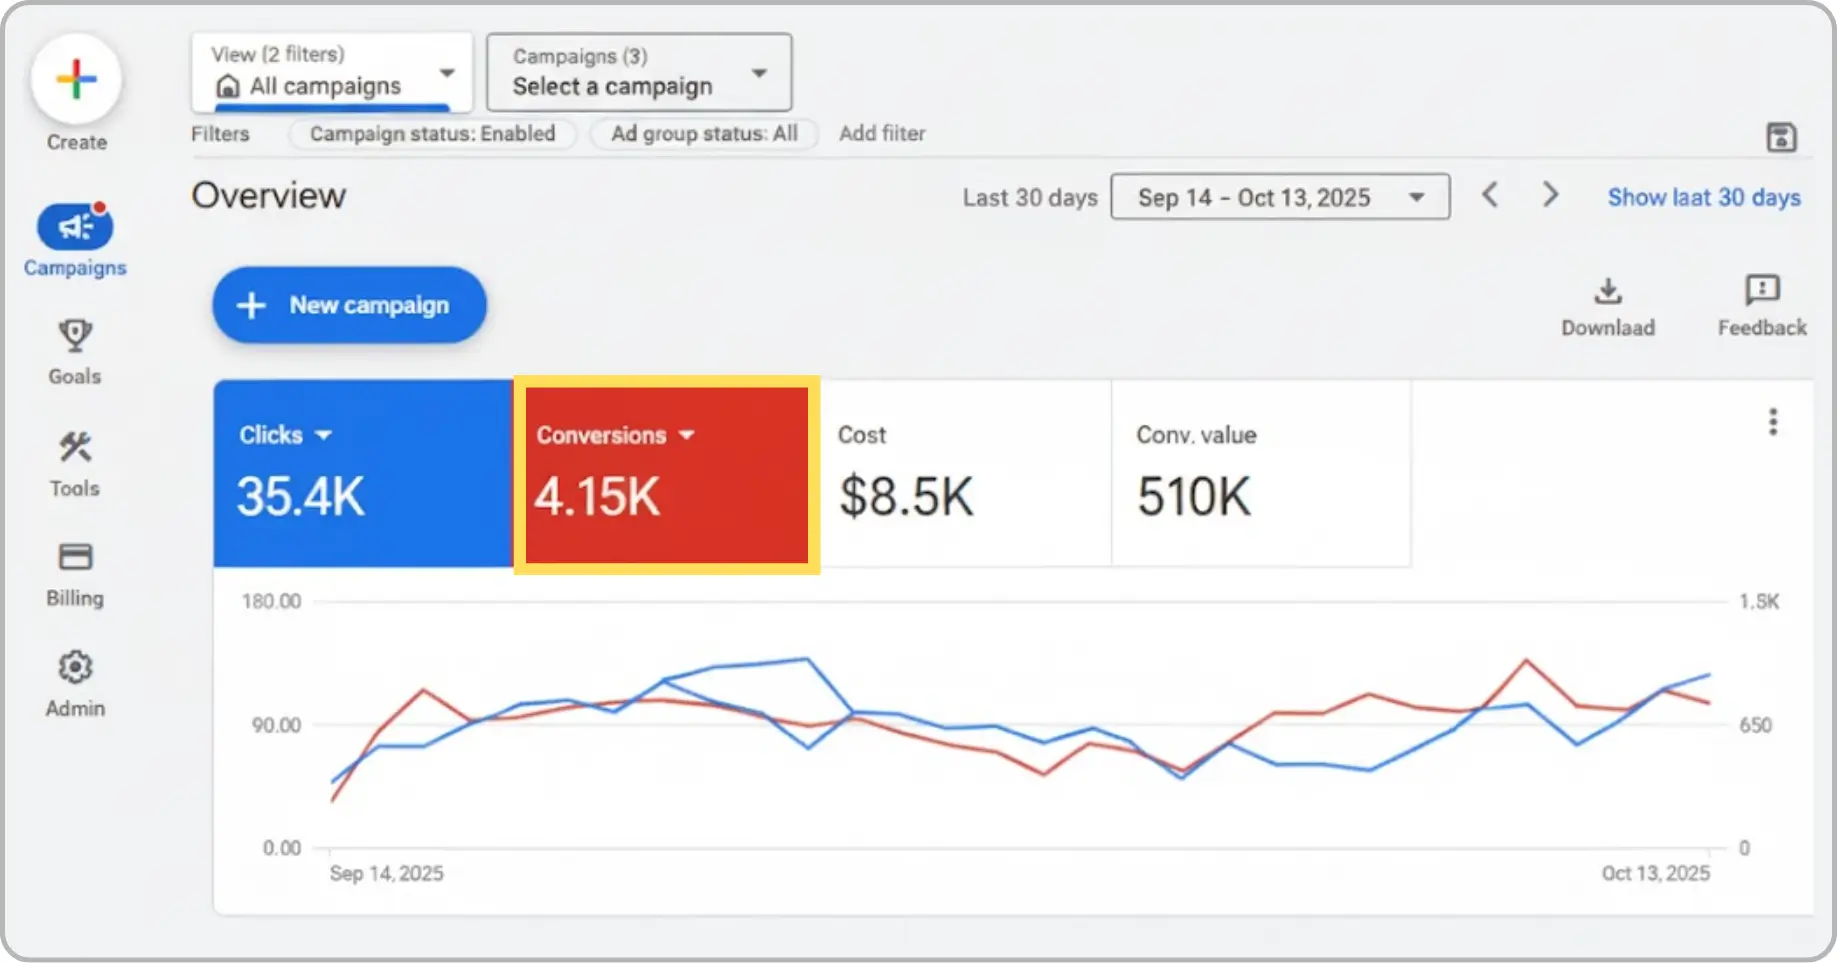Click the 180.00 axis value
This screenshot has height=963, width=1838.
click(x=271, y=601)
